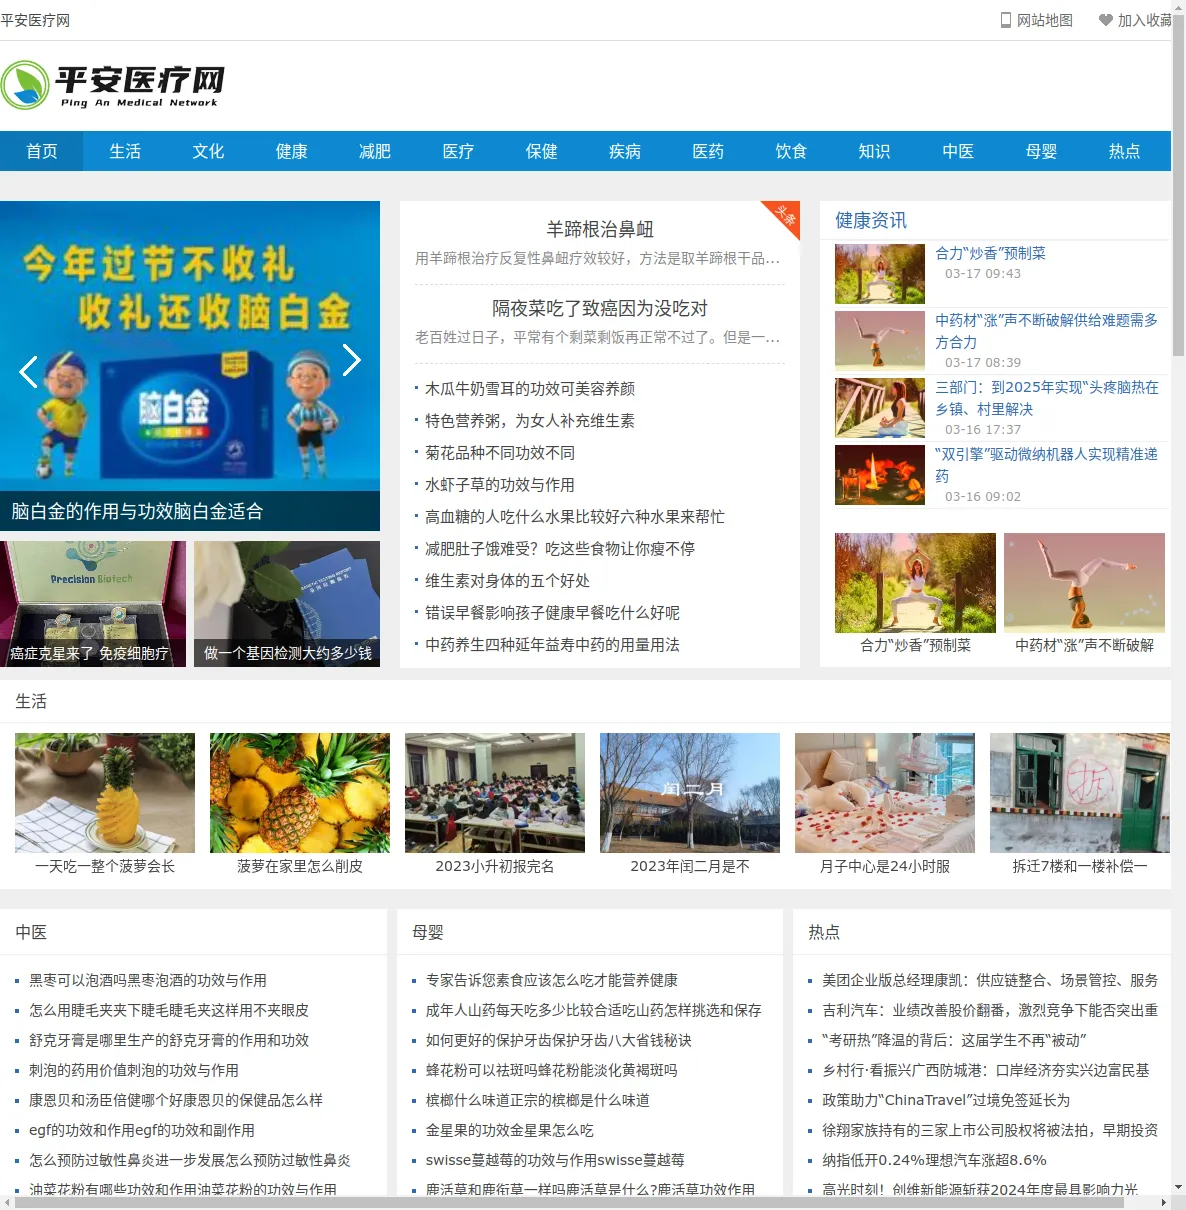
Task: Open the 生活 navigation menu item
Action: [125, 151]
